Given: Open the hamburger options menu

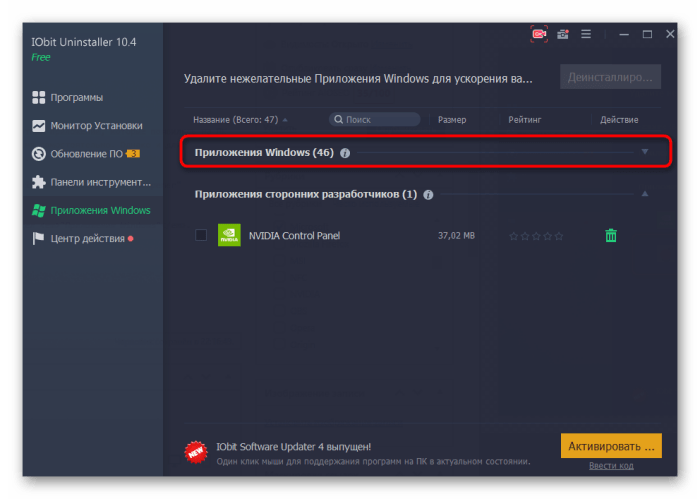Looking at the screenshot, I should pos(586,34).
